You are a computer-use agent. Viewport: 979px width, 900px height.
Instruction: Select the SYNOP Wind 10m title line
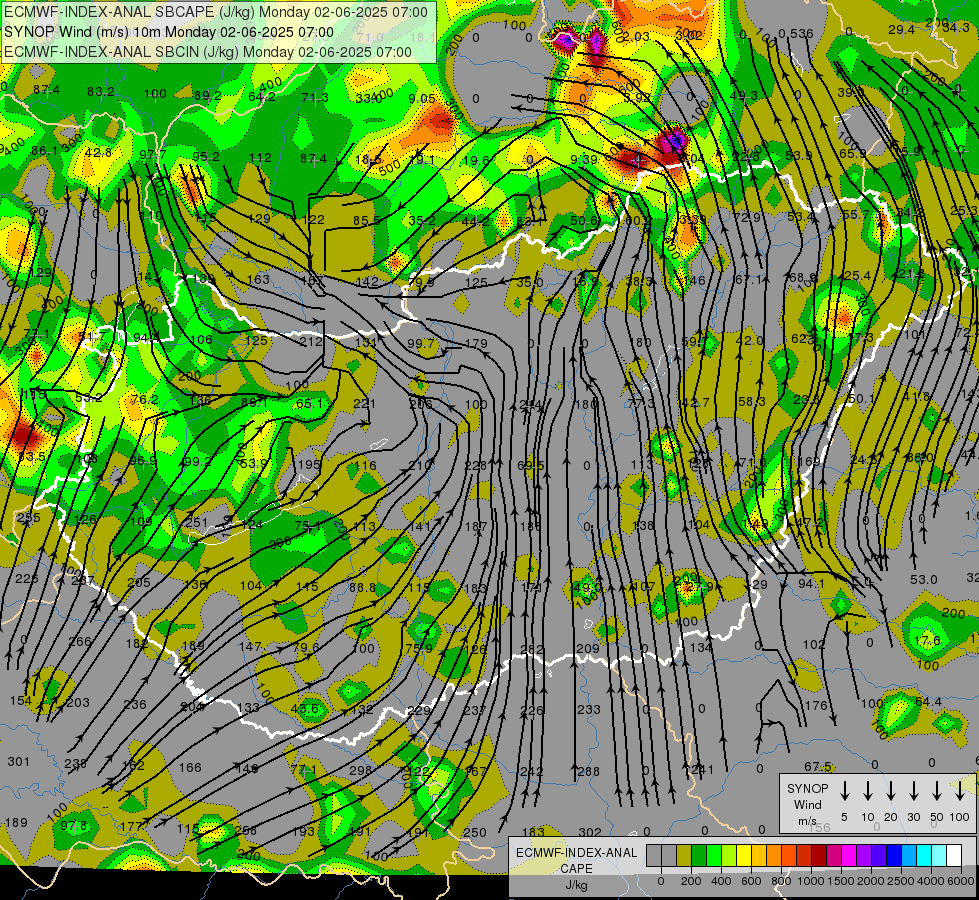coord(169,32)
